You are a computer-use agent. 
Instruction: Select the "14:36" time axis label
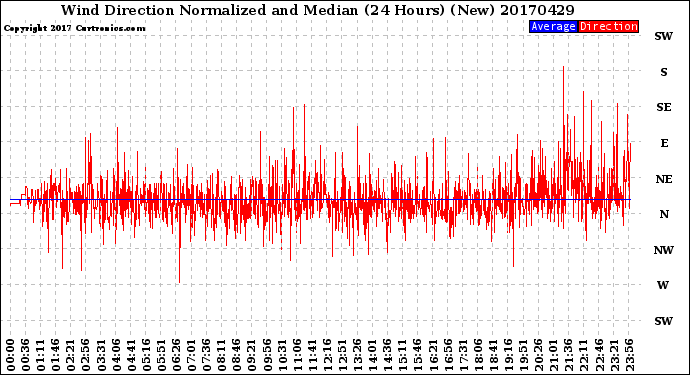click(x=388, y=355)
